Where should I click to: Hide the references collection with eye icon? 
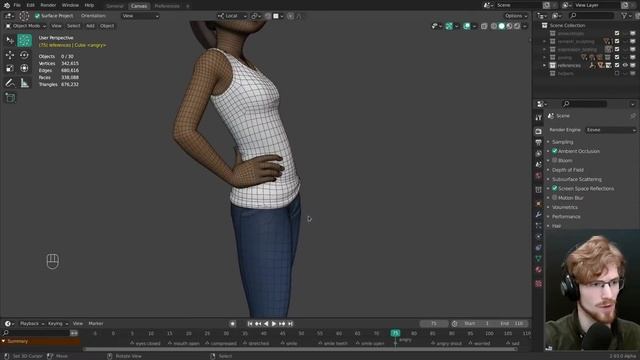coord(625,65)
